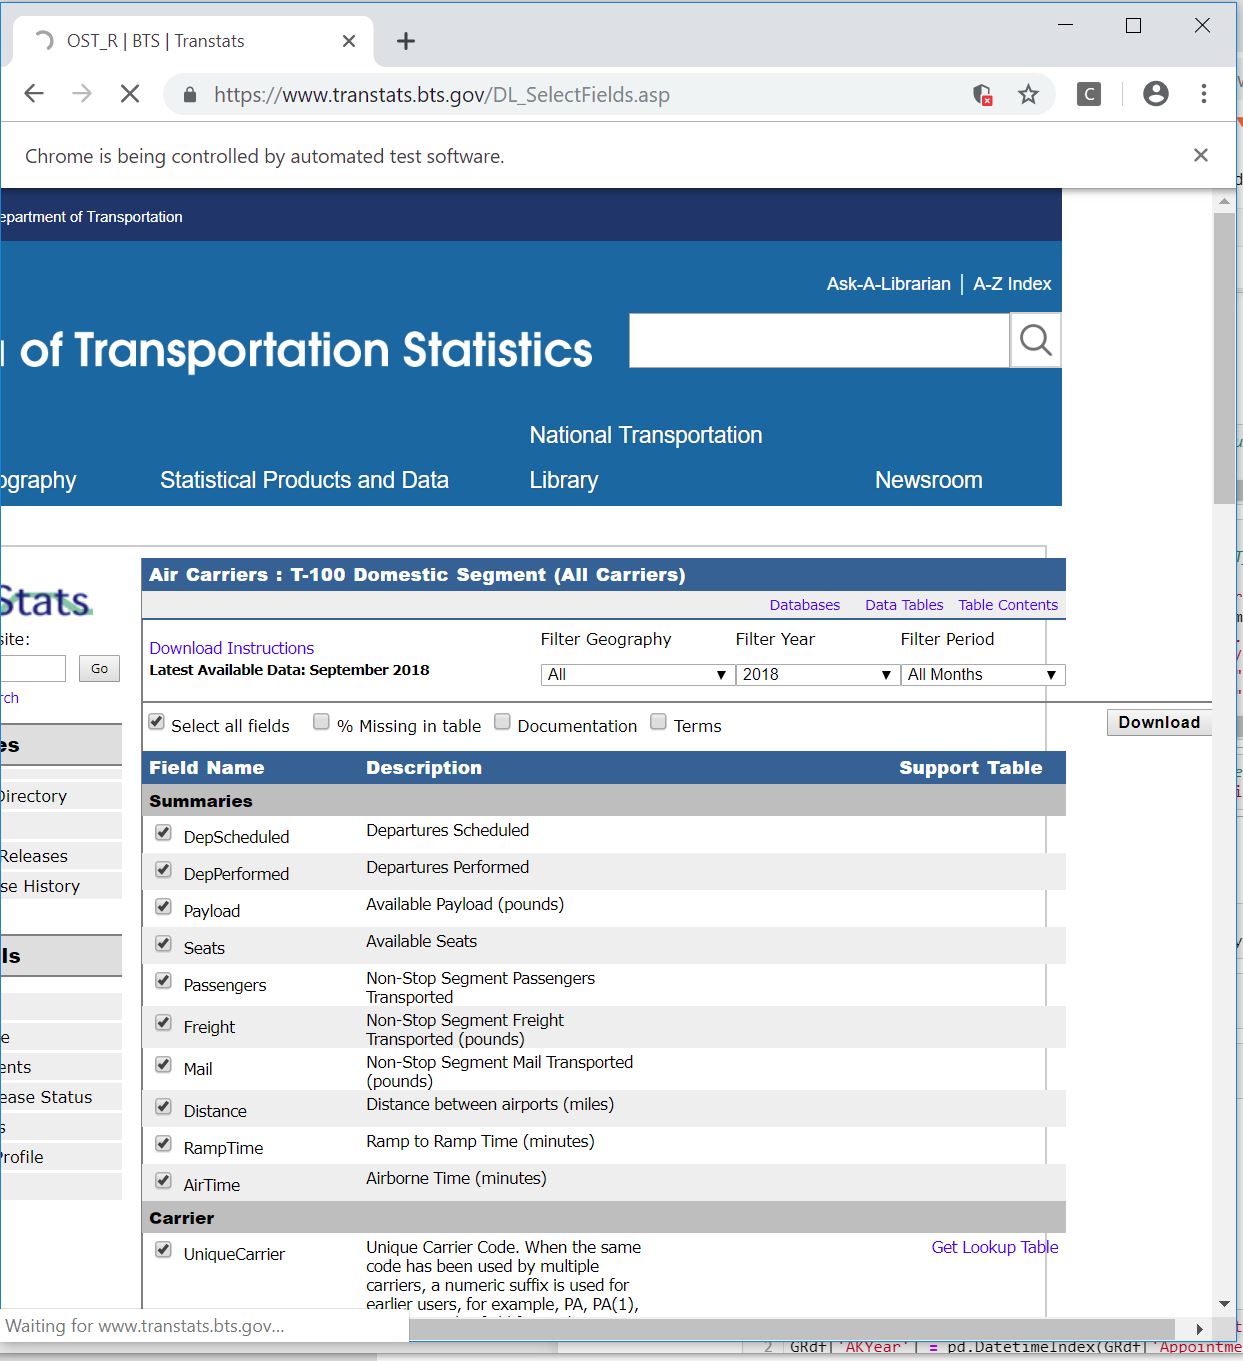Go to the Newsroom menu item
The width and height of the screenshot is (1243, 1361).
pyautogui.click(x=928, y=480)
